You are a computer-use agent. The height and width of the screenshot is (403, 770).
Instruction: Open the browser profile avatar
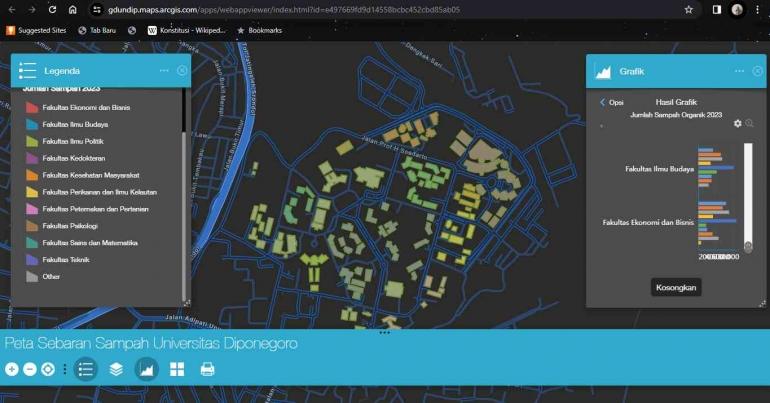coord(737,9)
